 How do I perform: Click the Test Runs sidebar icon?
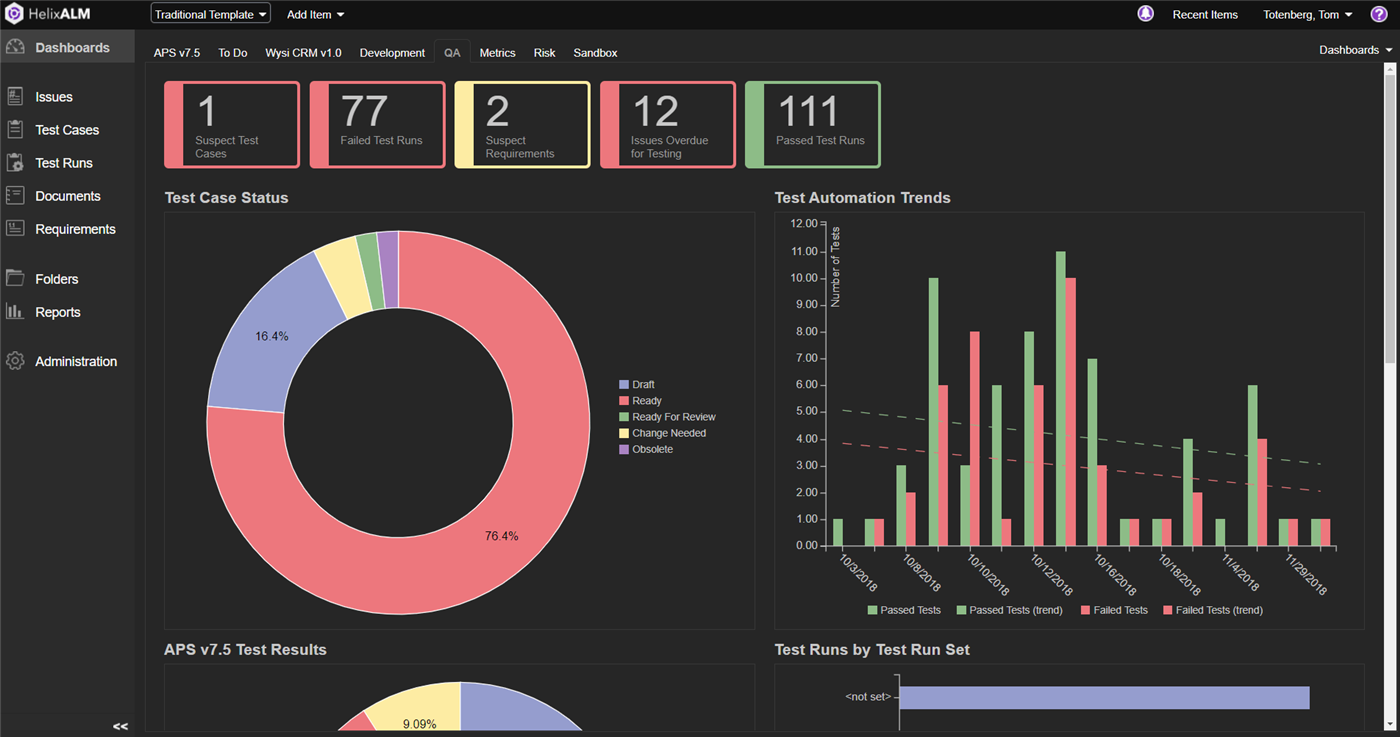(15, 163)
